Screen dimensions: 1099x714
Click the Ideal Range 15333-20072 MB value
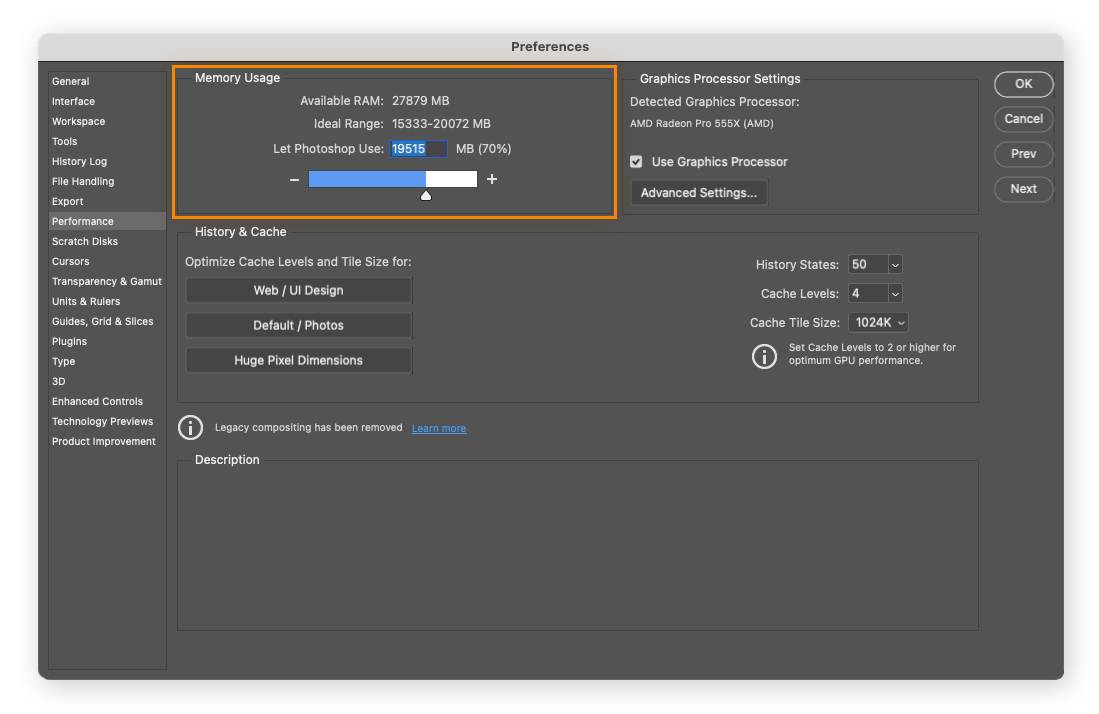(x=441, y=124)
